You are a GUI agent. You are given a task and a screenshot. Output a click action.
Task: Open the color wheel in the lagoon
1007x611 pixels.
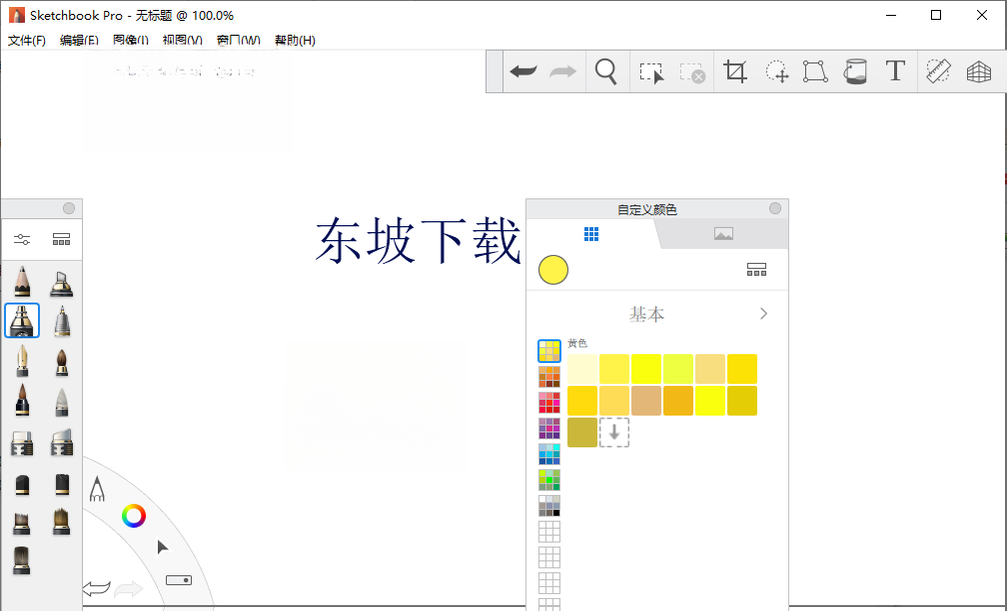[x=134, y=516]
